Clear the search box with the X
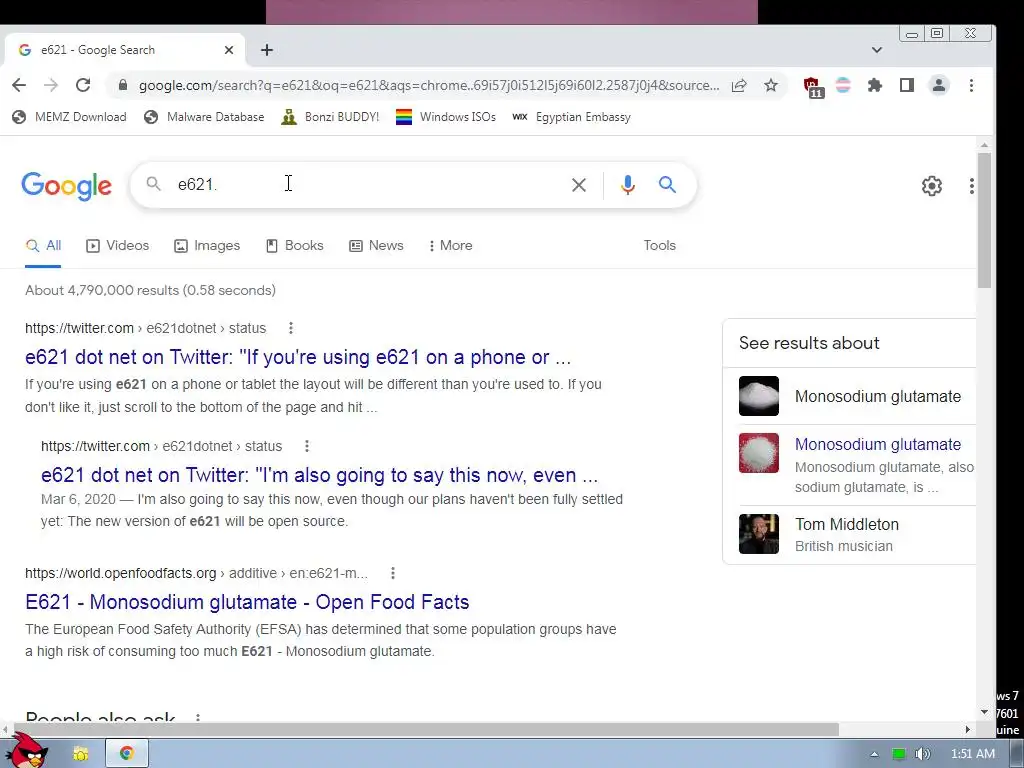This screenshot has height=768, width=1024. 579,185
